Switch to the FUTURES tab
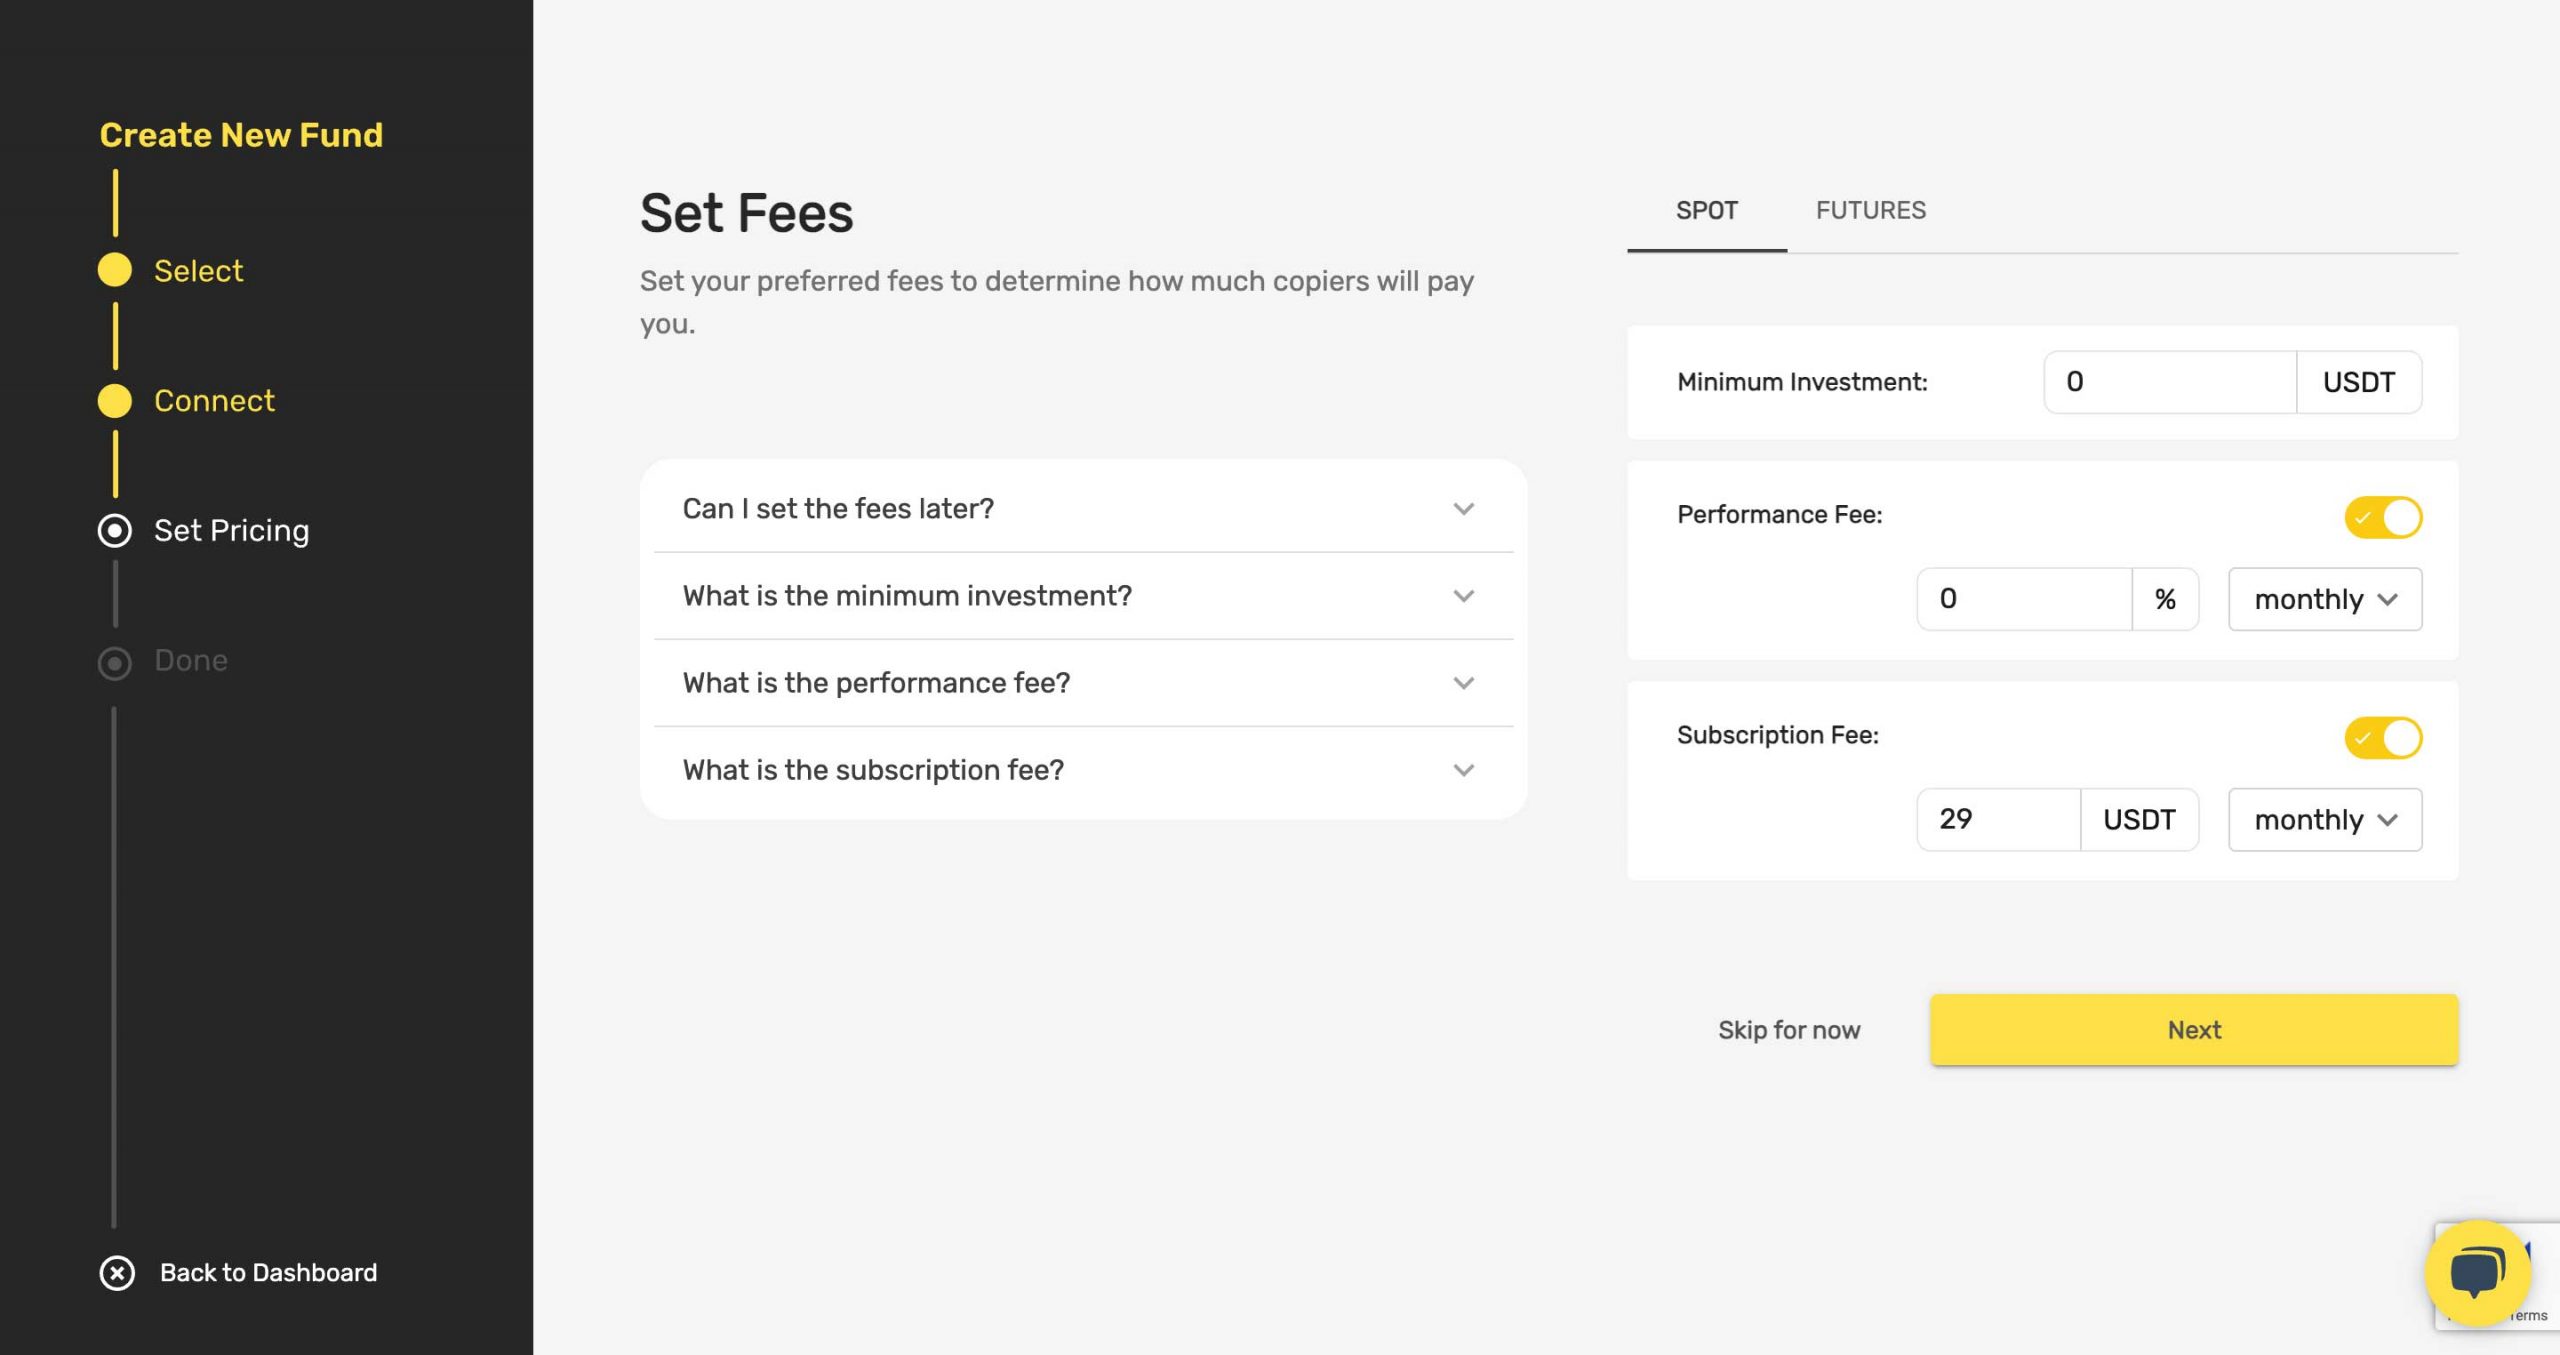Viewport: 2560px width, 1355px height. (x=1871, y=210)
